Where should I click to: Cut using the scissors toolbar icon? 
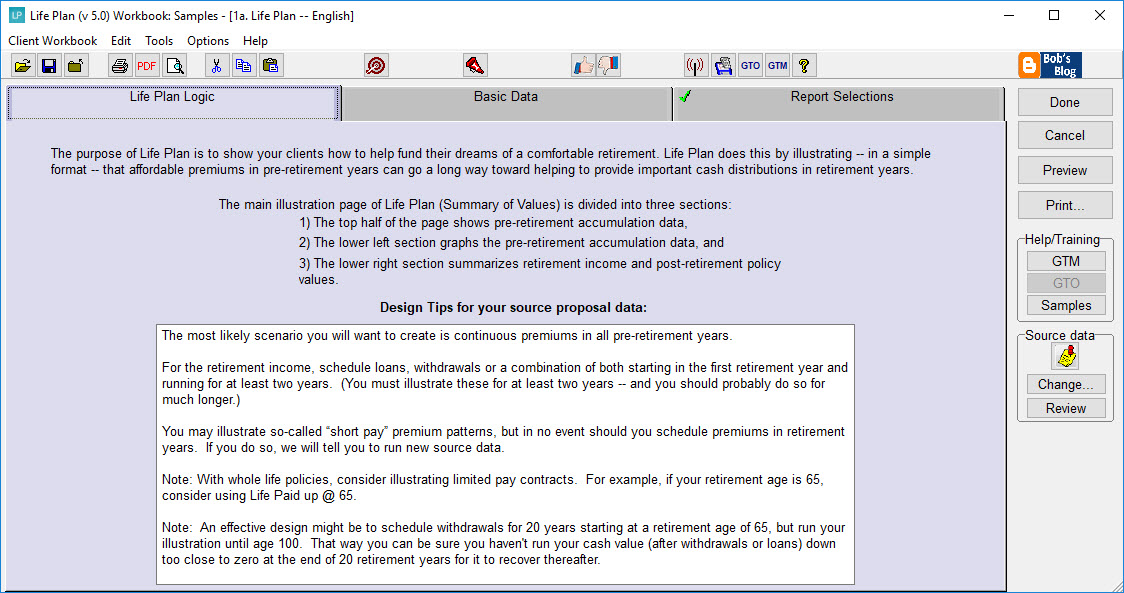pyautogui.click(x=217, y=64)
